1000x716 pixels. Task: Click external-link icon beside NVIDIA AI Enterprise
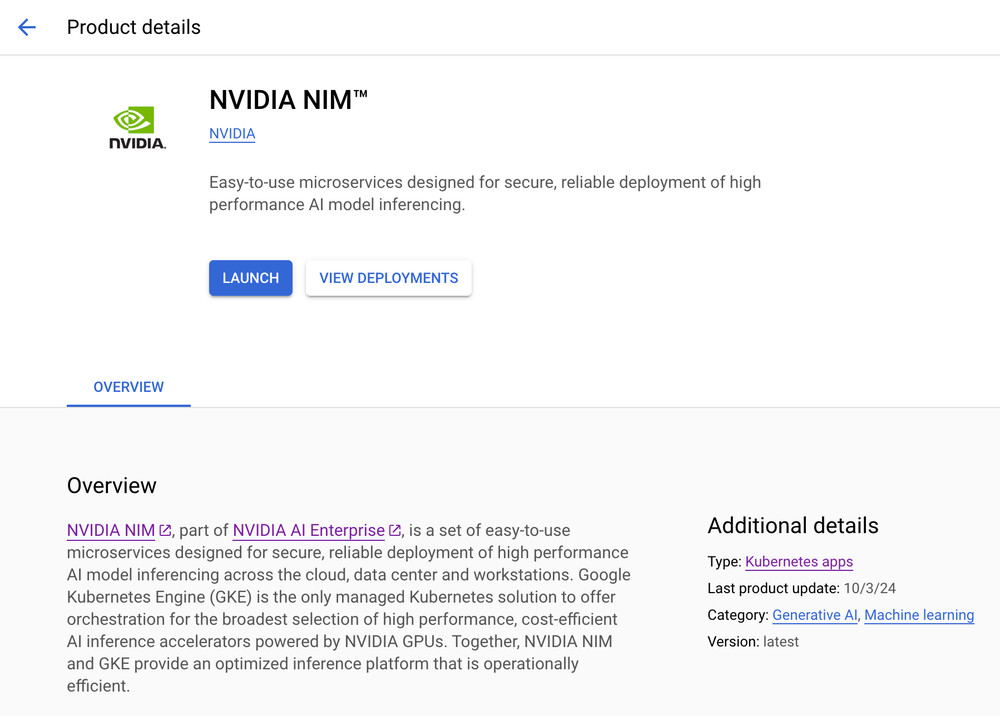point(395,531)
